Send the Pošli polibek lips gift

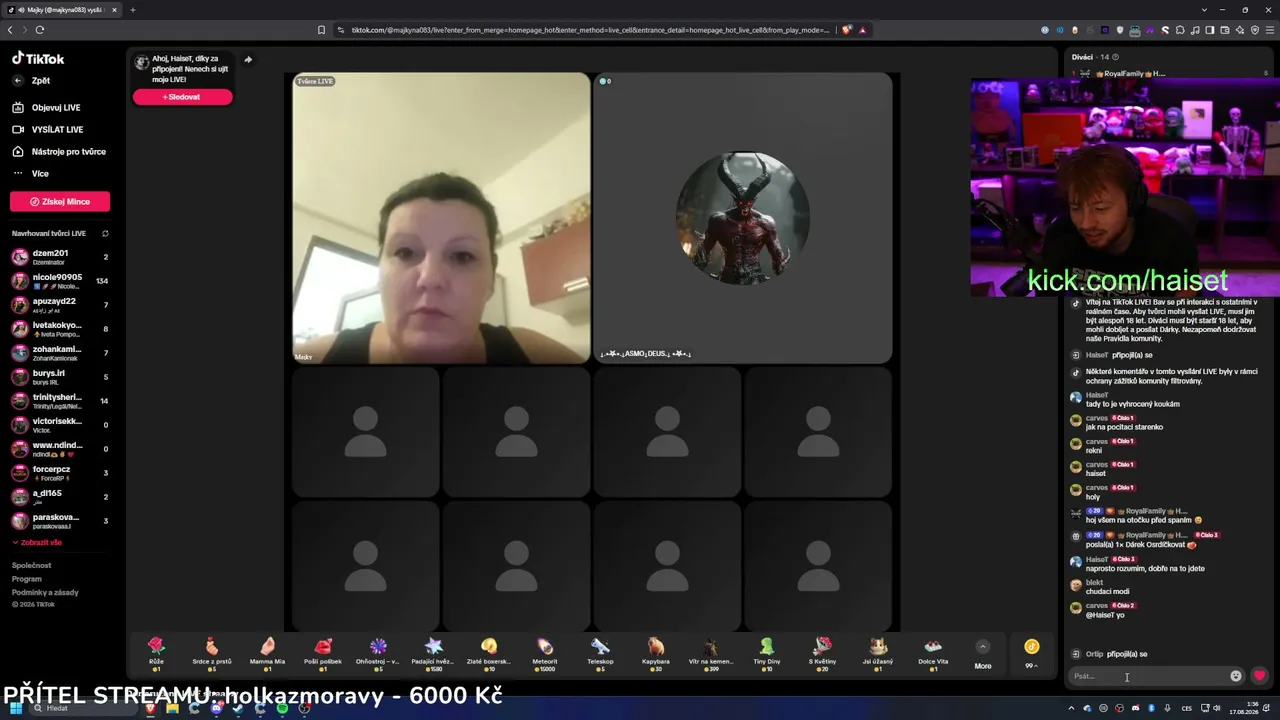[323, 652]
